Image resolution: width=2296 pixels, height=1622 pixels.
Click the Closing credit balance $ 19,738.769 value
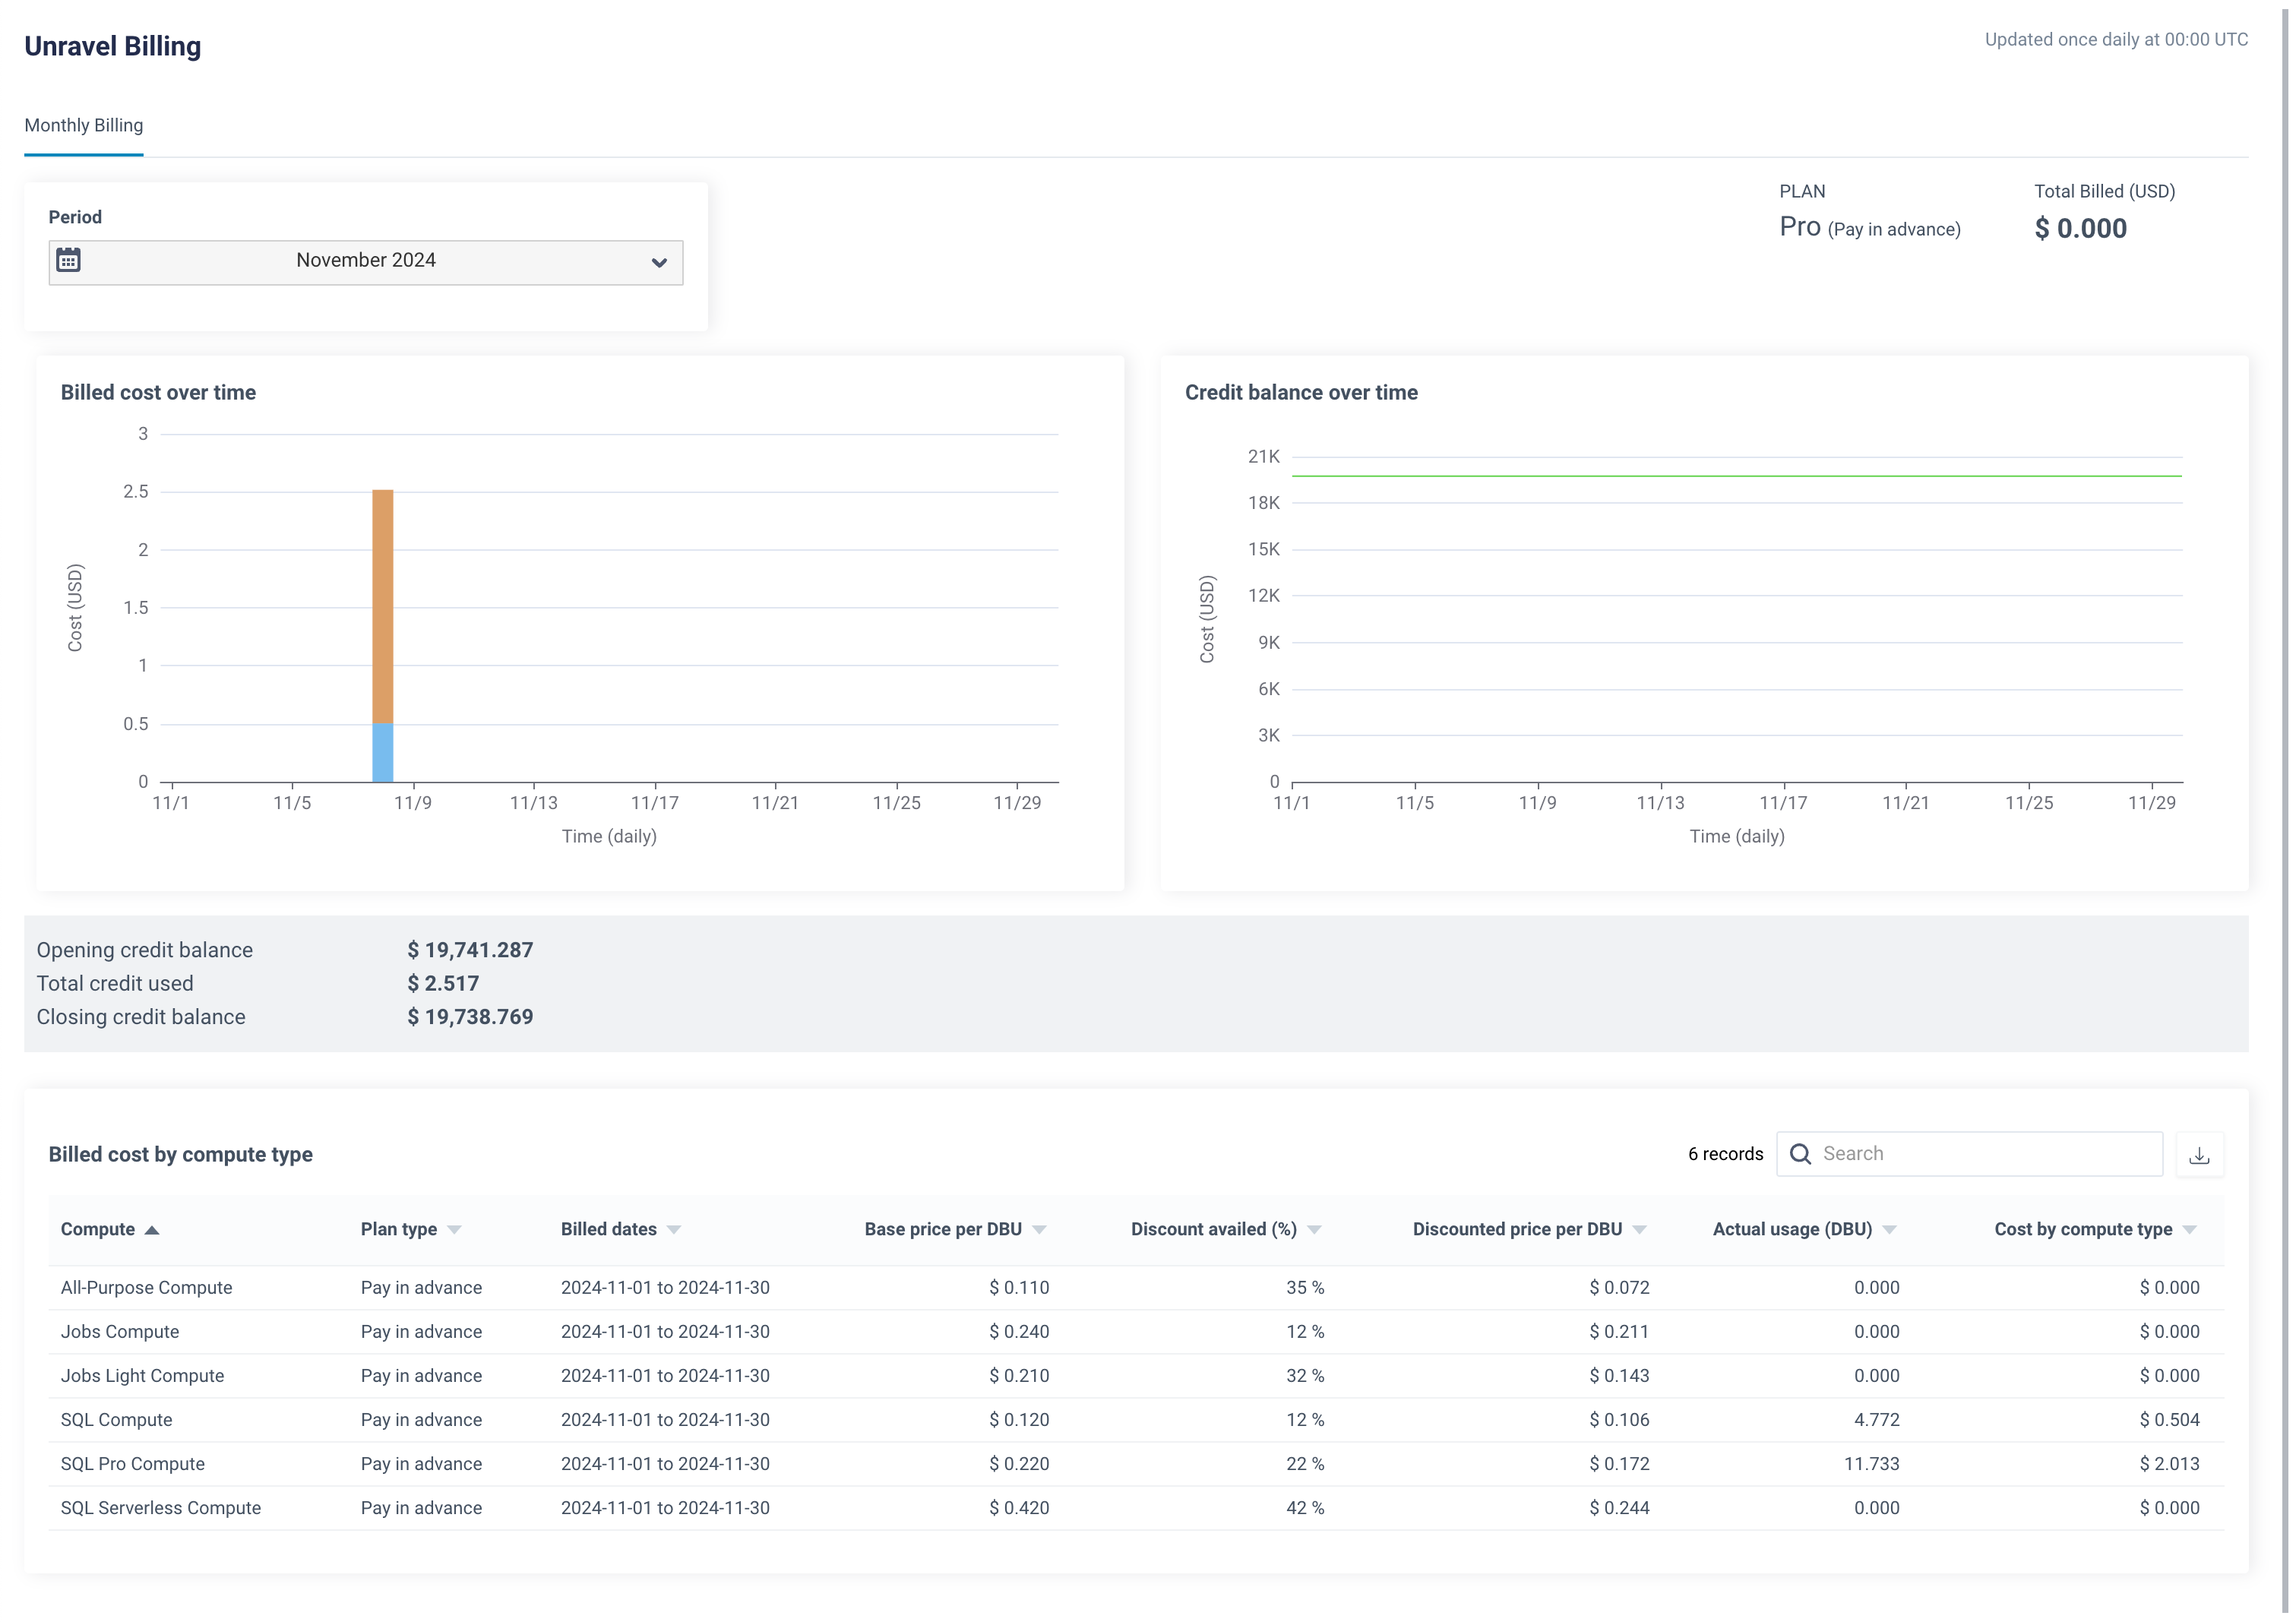470,1017
